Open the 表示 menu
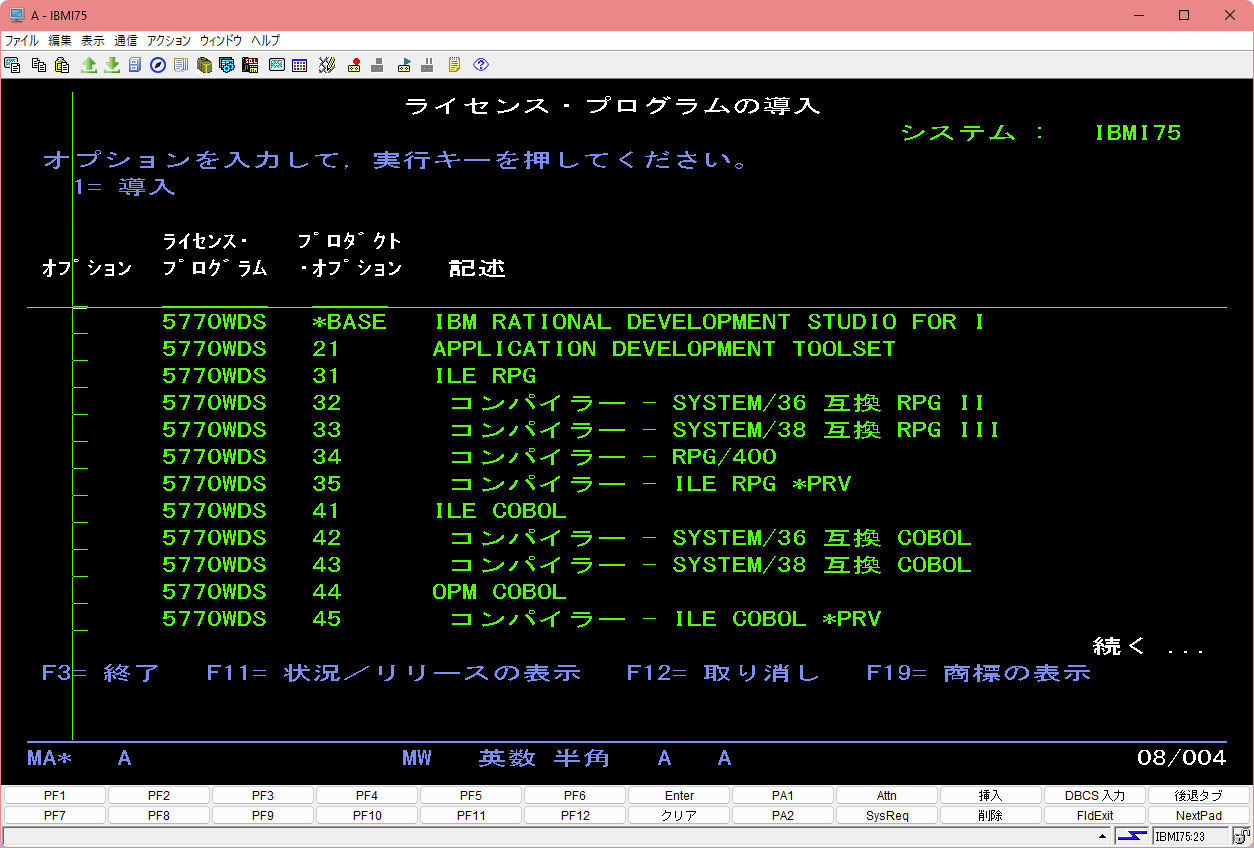1254x848 pixels. [x=93, y=41]
